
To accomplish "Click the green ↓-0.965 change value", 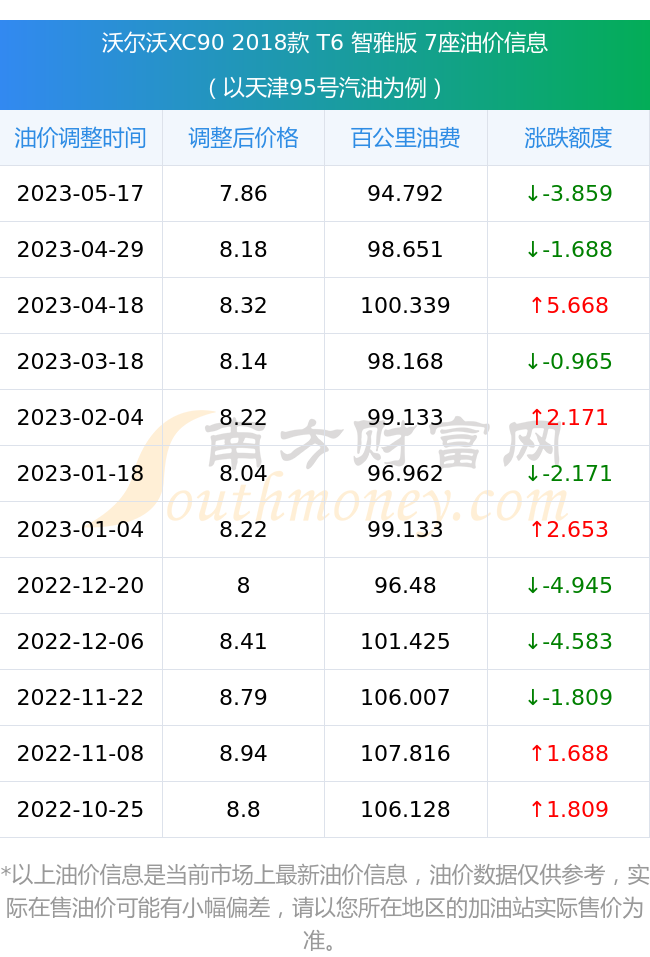I will [568, 361].
